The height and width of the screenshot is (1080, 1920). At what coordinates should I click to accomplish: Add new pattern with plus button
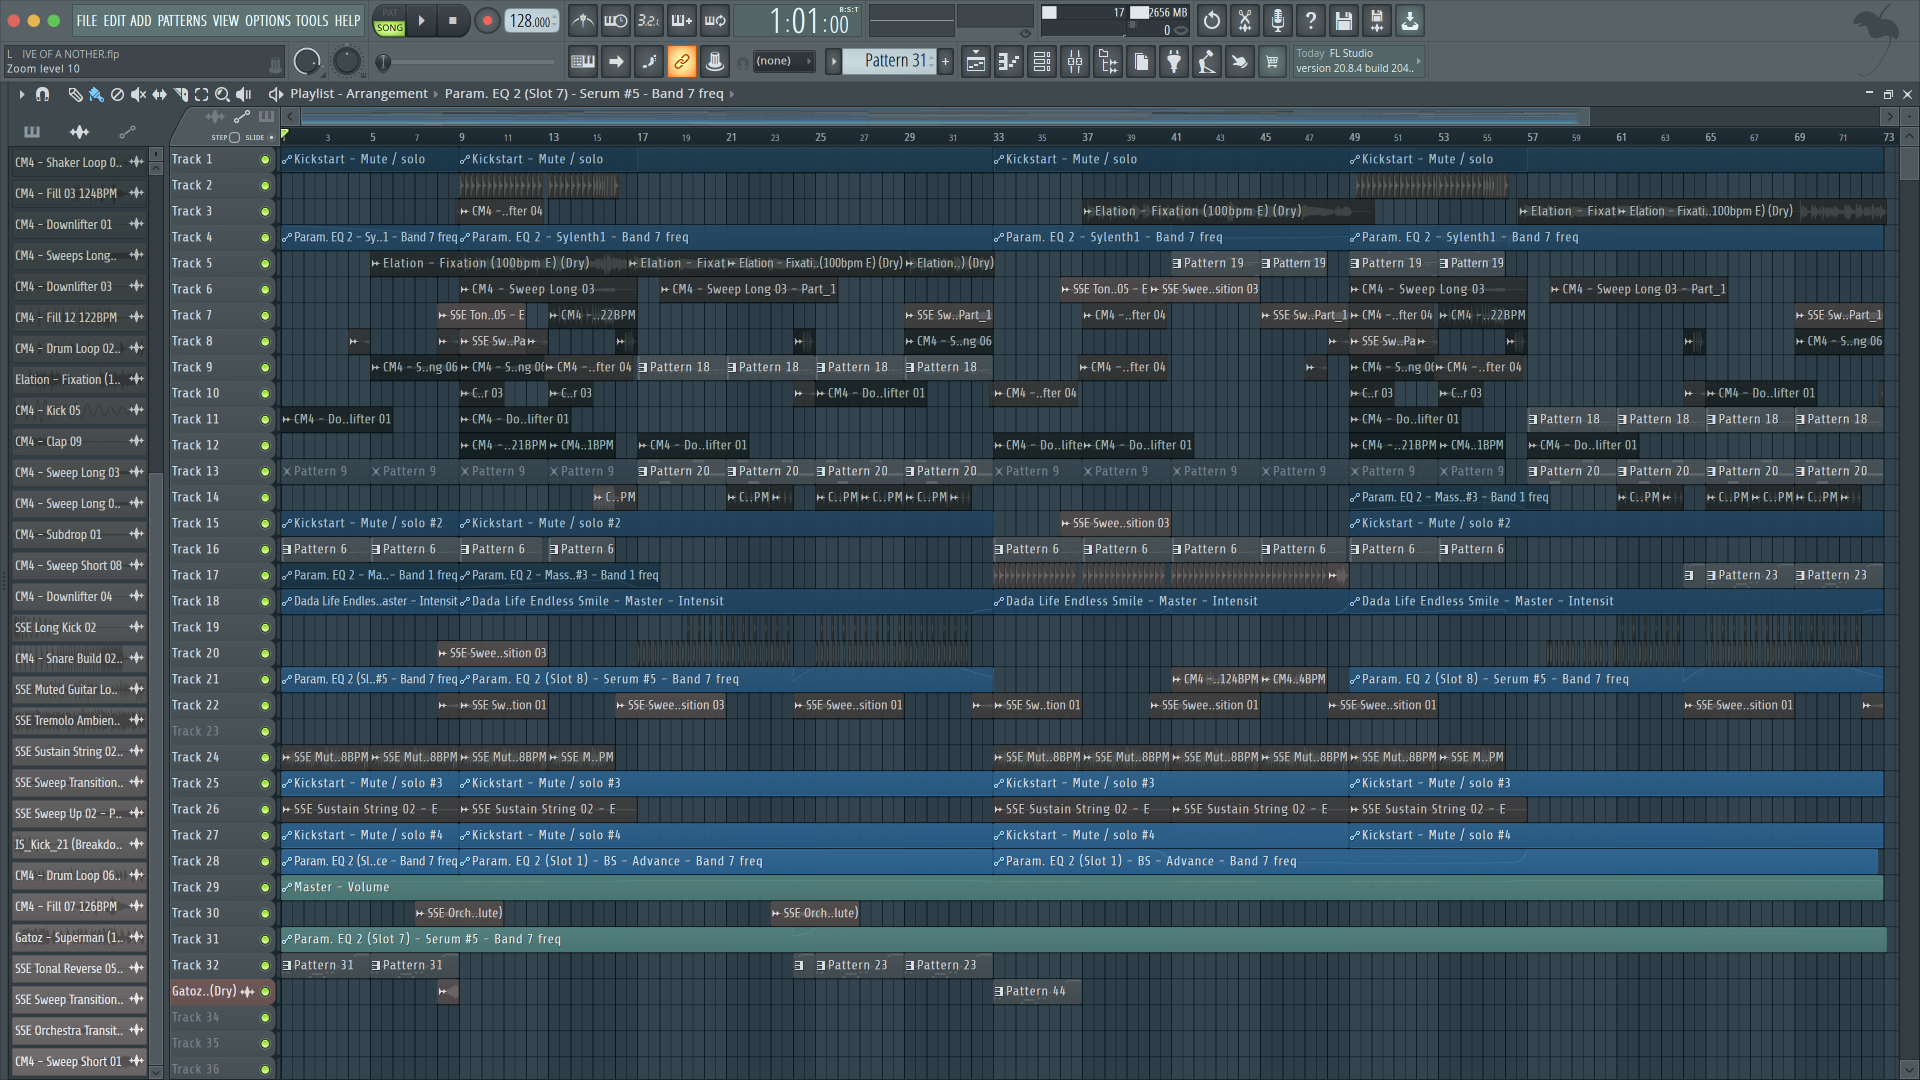[945, 62]
